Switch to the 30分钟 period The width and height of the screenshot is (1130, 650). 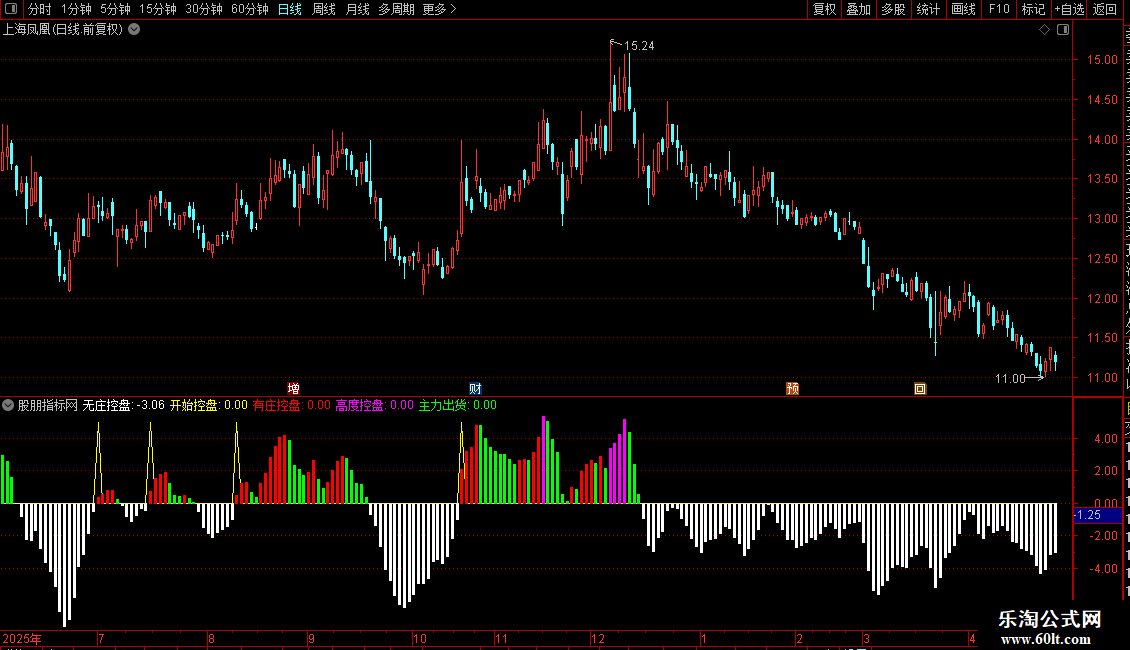pos(204,9)
